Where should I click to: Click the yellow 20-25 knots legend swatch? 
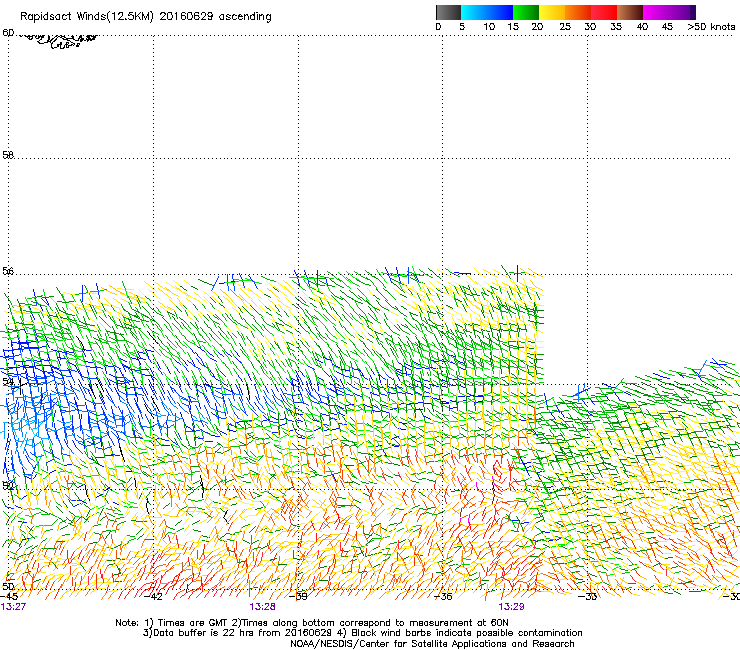point(552,12)
